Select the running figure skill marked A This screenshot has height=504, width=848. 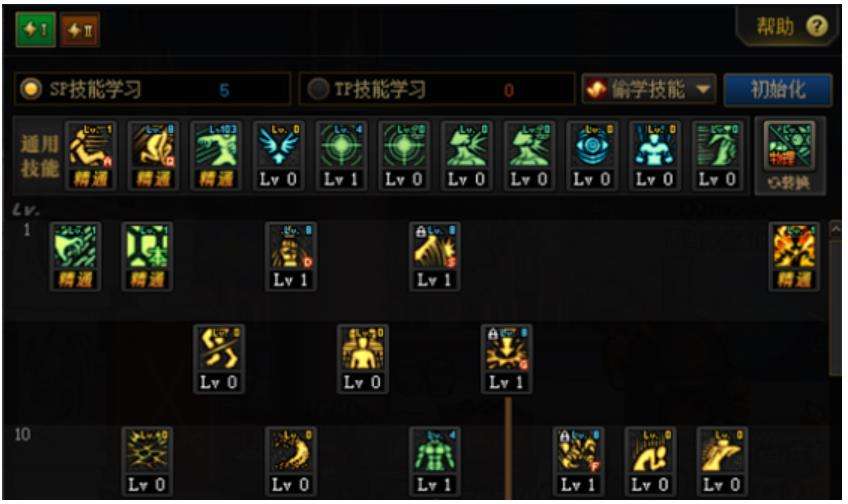click(90, 156)
